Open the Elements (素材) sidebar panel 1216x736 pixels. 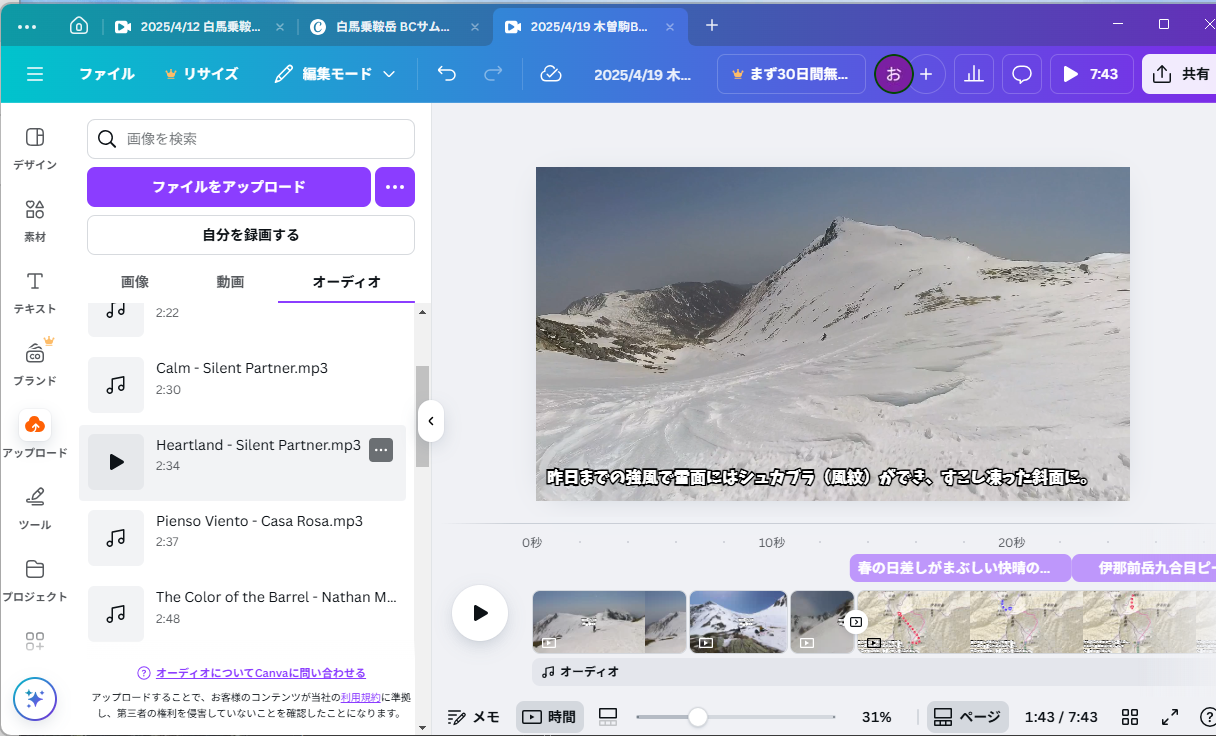tap(35, 221)
